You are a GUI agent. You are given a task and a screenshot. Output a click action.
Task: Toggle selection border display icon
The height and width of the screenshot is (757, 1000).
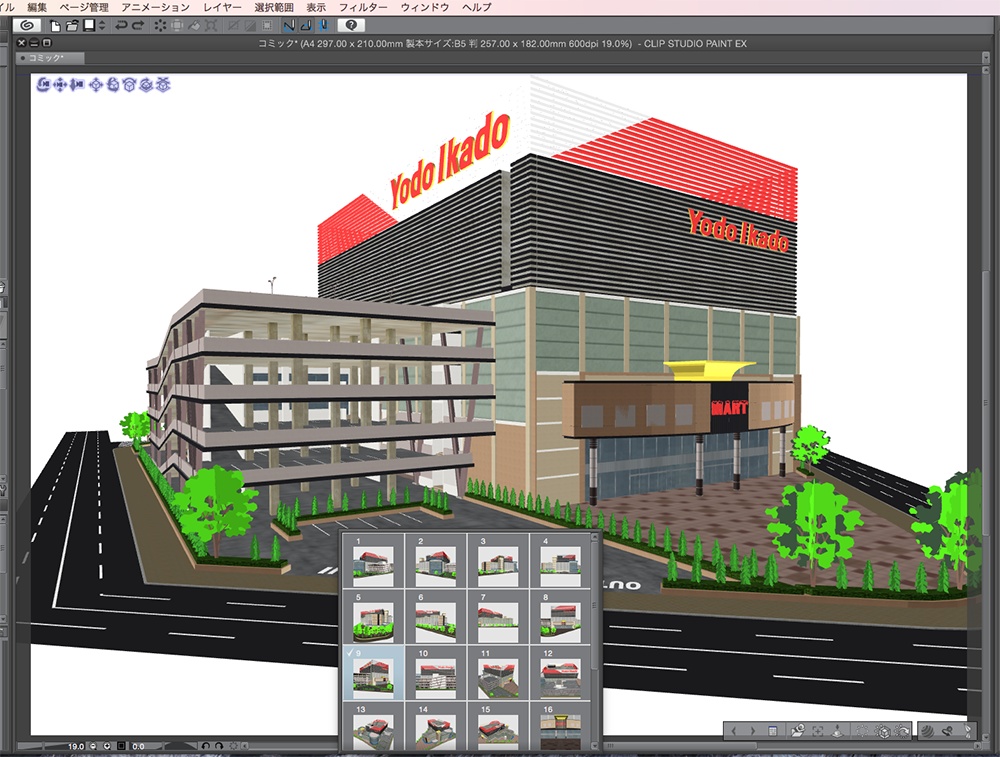click(x=267, y=26)
